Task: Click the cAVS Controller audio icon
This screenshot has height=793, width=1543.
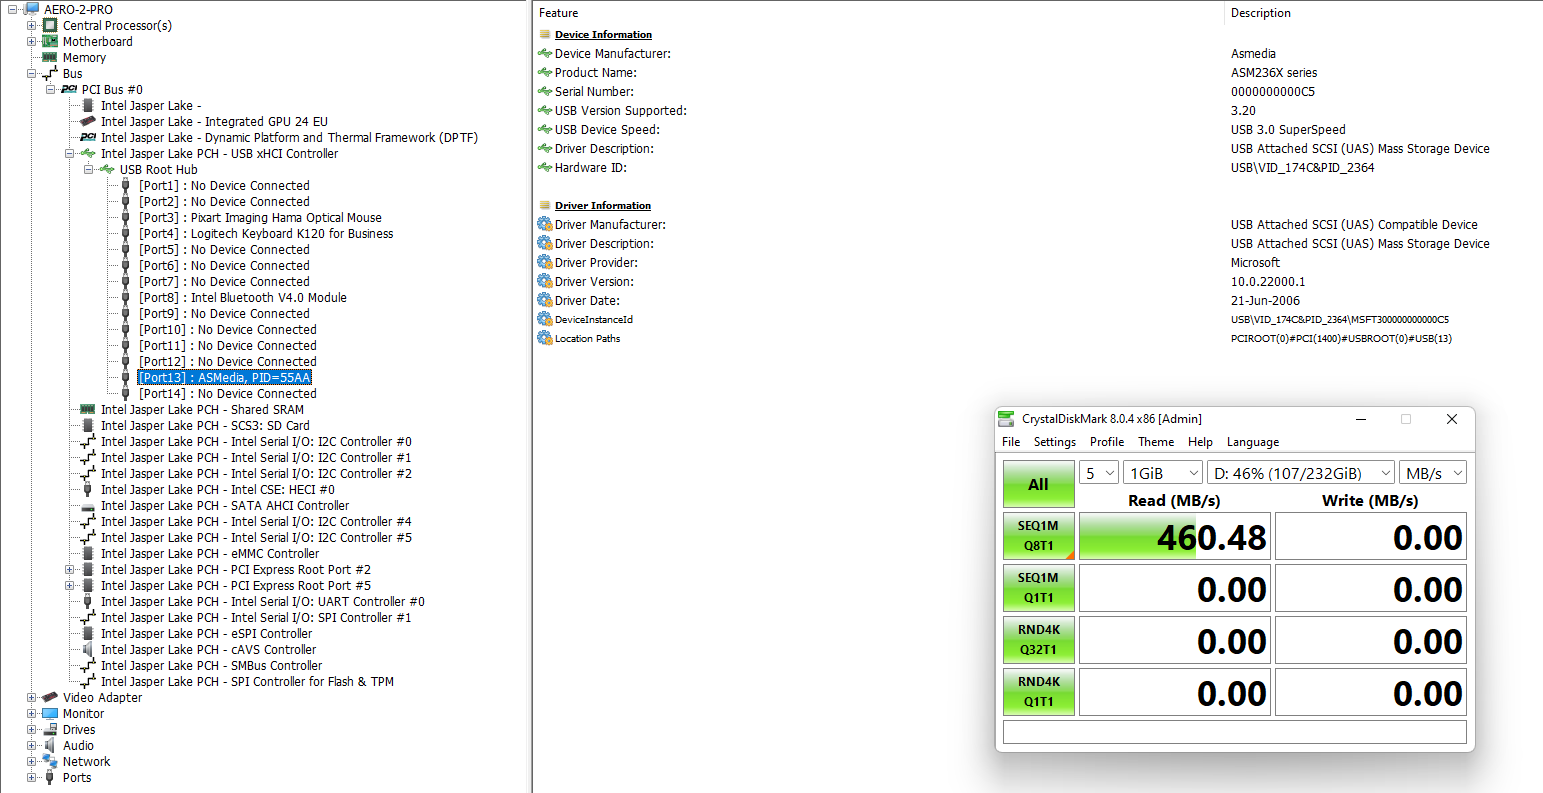Action: [x=88, y=649]
